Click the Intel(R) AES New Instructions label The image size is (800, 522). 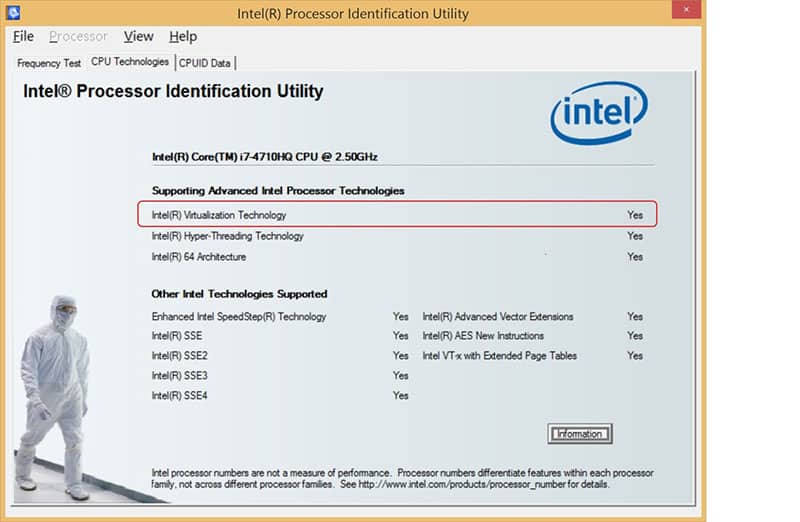483,336
